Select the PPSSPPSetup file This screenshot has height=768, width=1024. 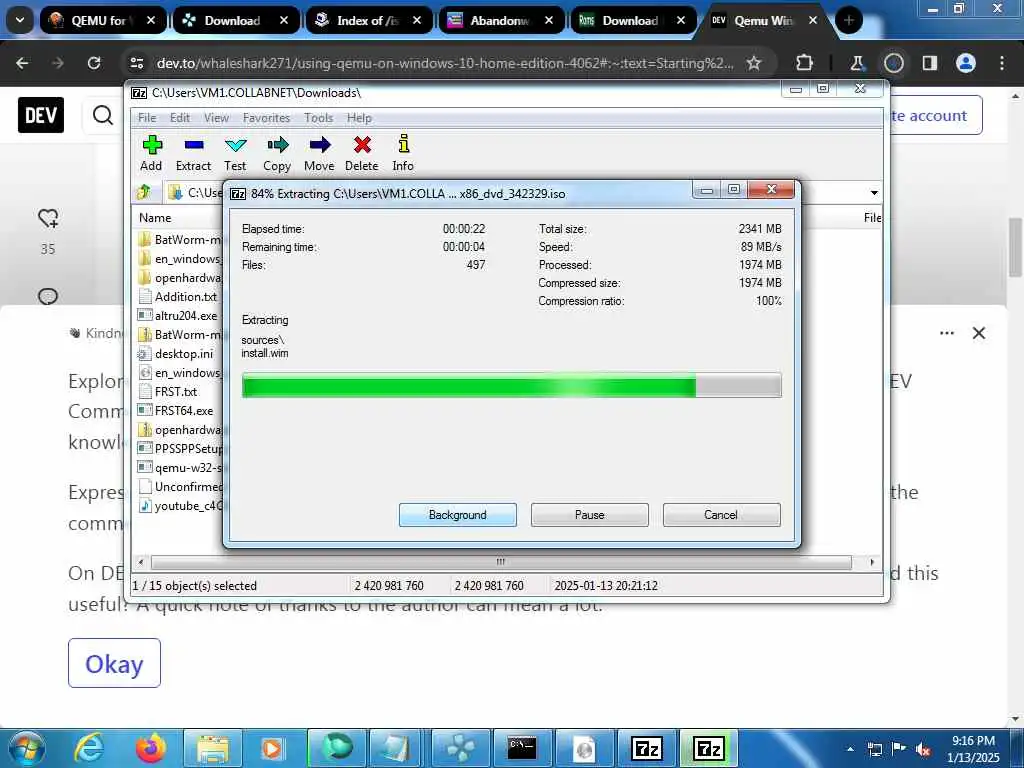(180, 449)
